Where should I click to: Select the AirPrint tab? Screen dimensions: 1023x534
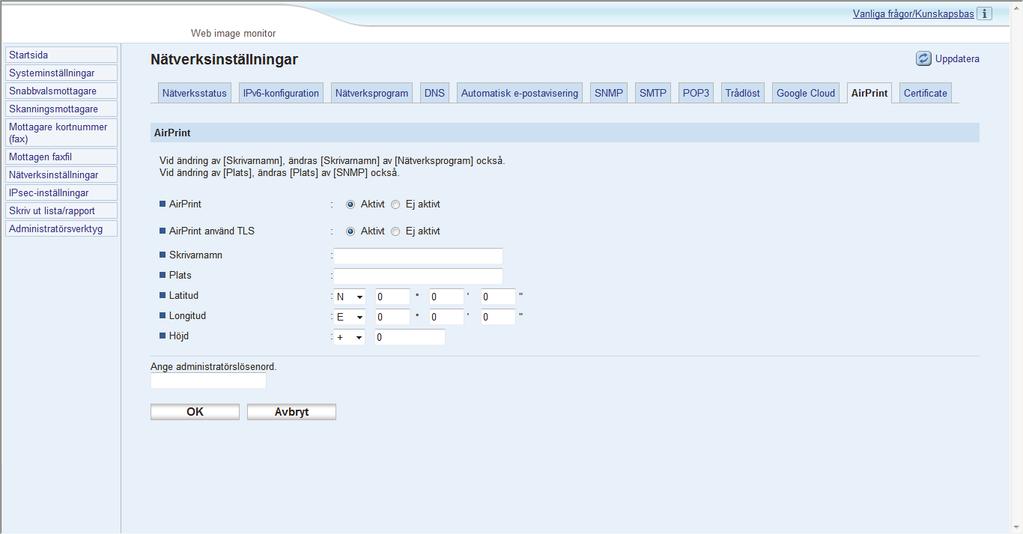[x=869, y=93]
